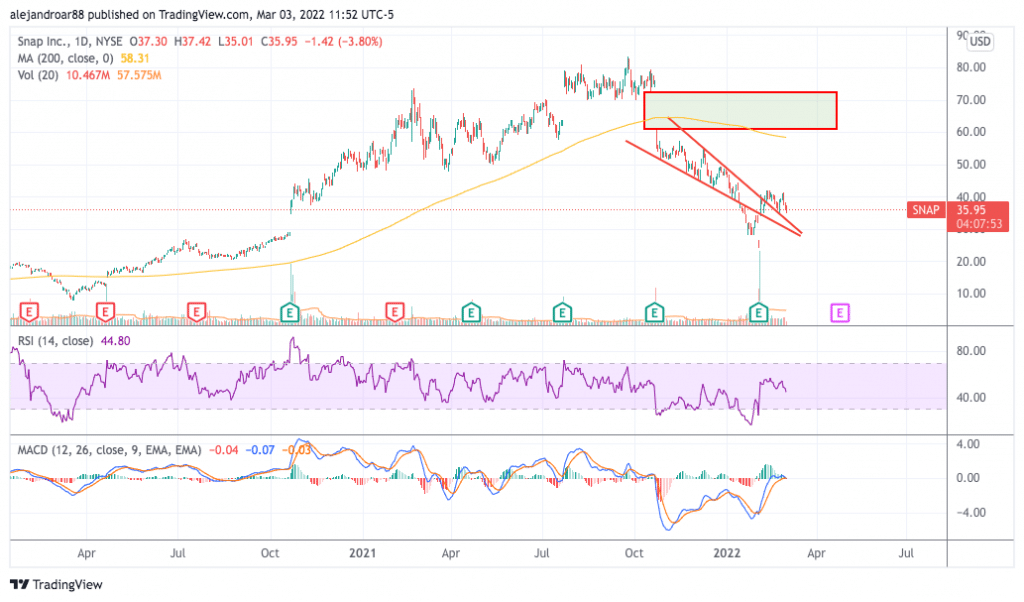Click the green earnings E marker under February 2022 volume spike

pyautogui.click(x=758, y=313)
